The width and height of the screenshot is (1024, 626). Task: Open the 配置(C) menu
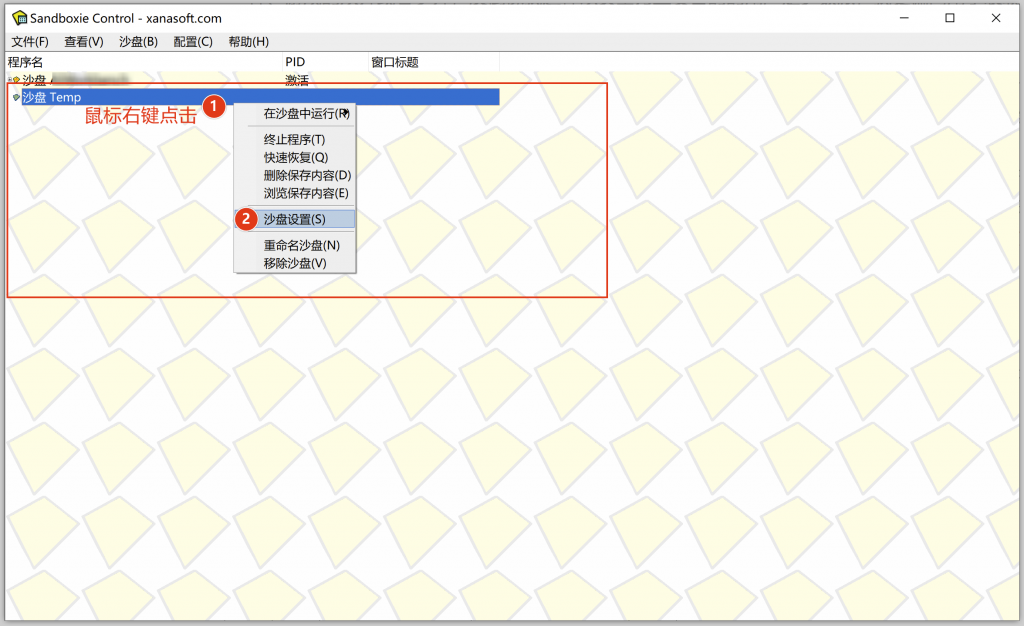click(192, 42)
